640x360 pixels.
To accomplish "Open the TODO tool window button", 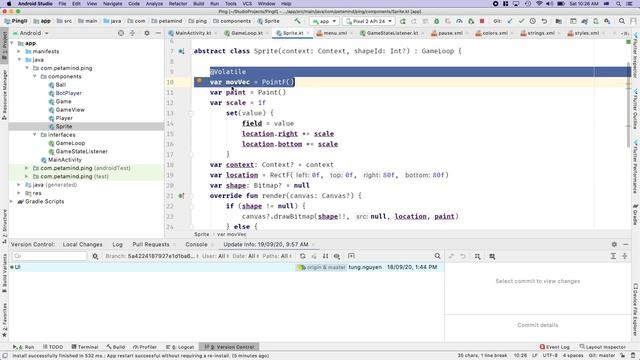I will (x=53, y=347).
